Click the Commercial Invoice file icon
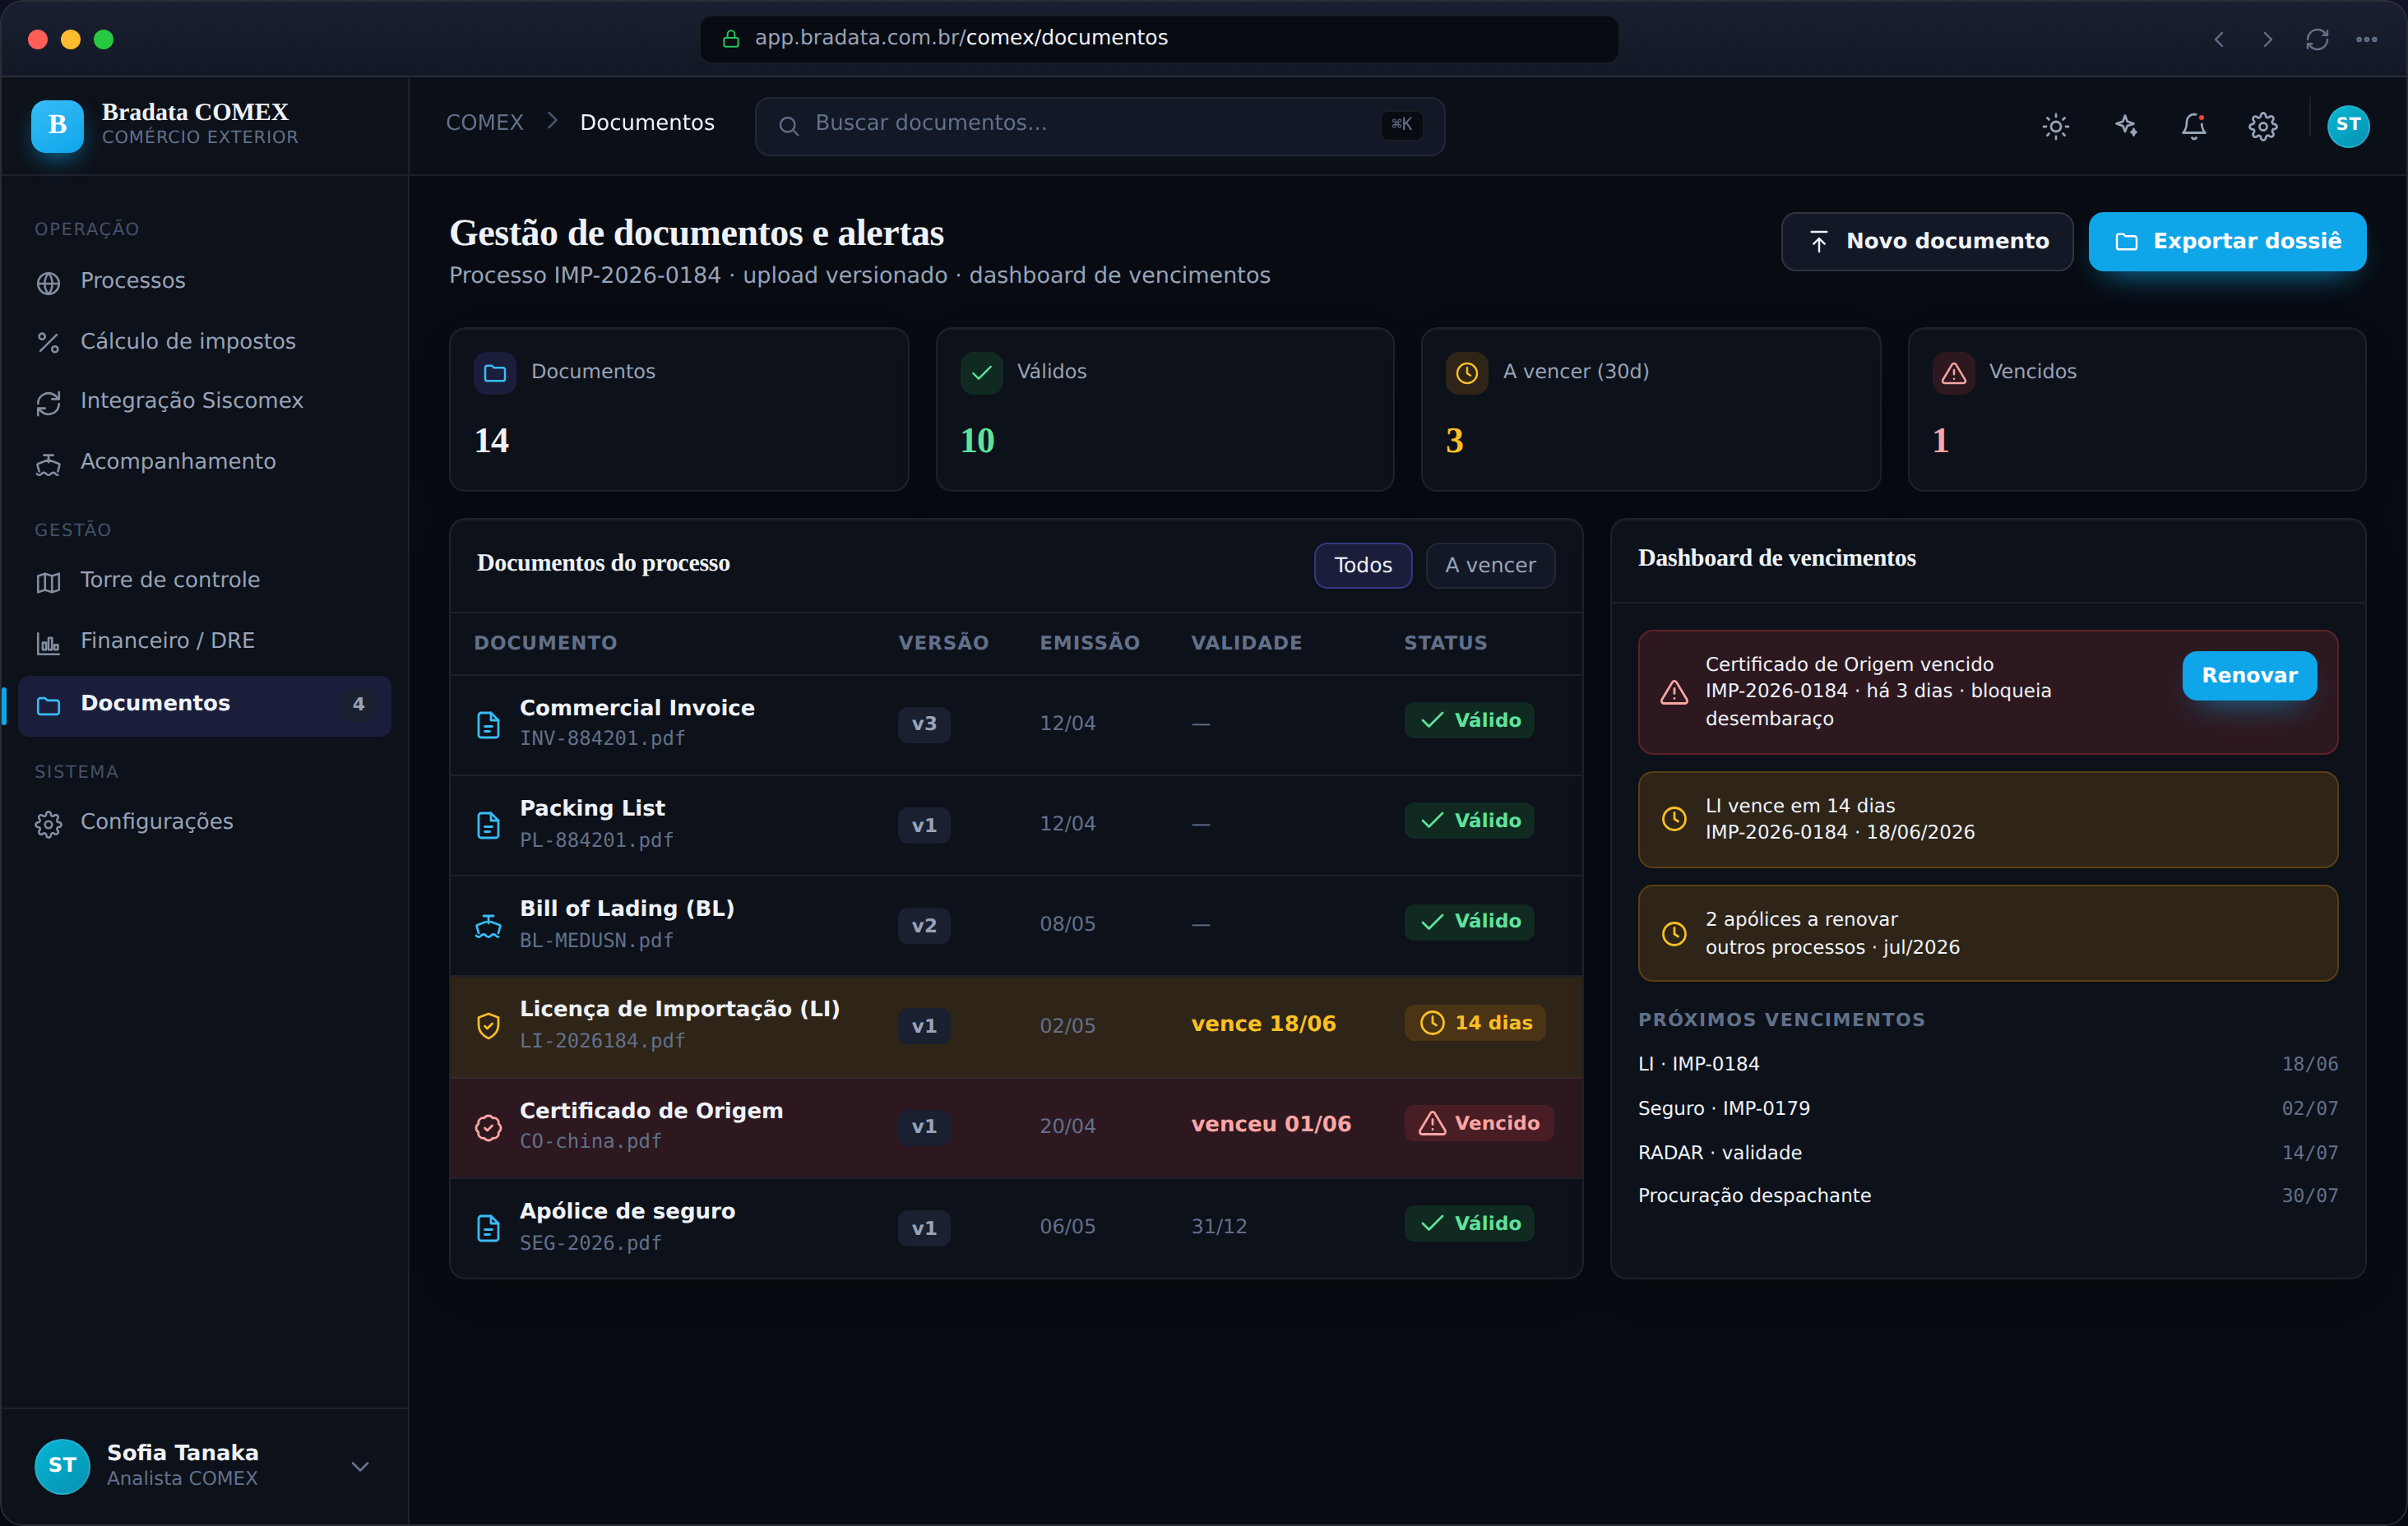The image size is (2408, 1526). tap(488, 724)
